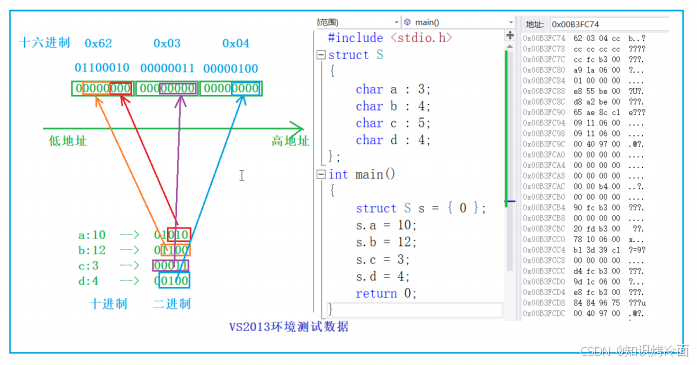
Task: Click the 'return 0;' line
Action: pos(385,293)
